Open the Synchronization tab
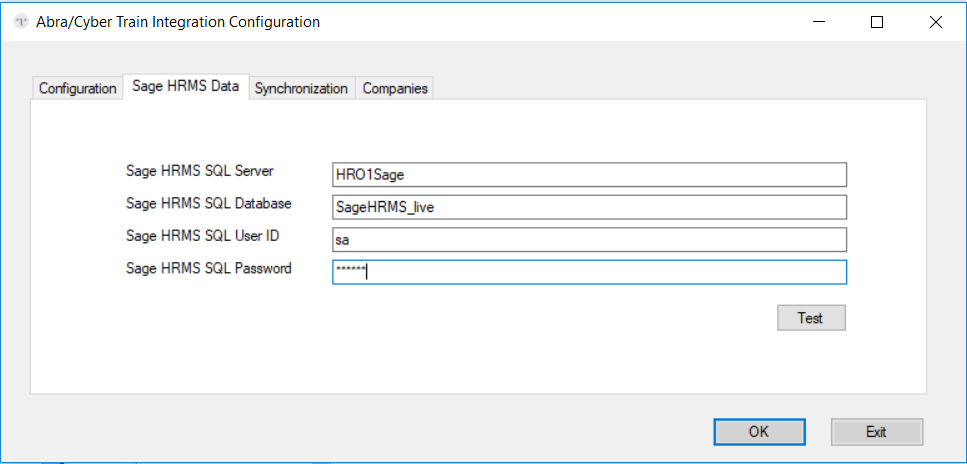The width and height of the screenshot is (967, 464). click(x=302, y=88)
